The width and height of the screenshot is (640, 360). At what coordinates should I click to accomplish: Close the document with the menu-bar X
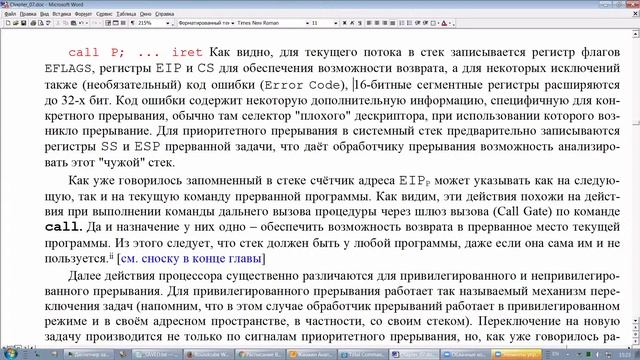(635, 14)
